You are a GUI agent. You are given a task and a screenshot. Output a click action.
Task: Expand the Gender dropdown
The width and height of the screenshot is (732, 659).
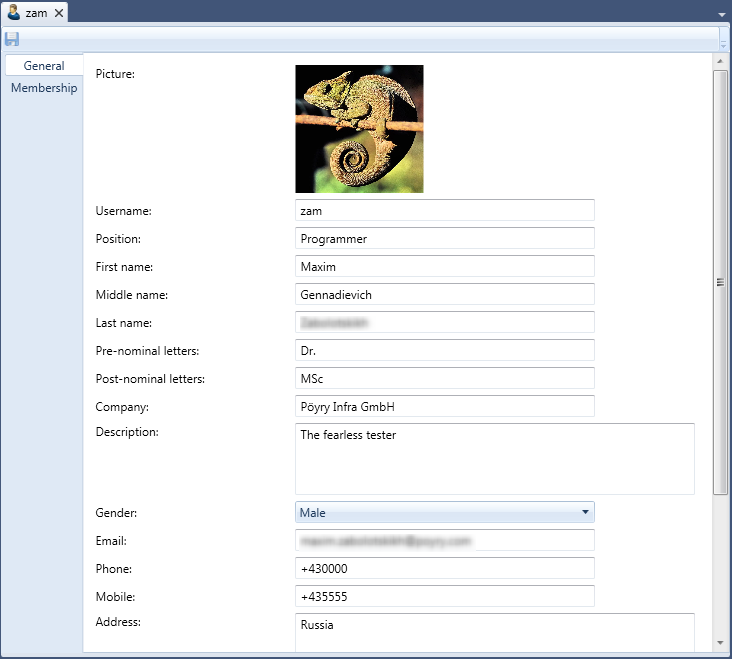[x=584, y=513]
